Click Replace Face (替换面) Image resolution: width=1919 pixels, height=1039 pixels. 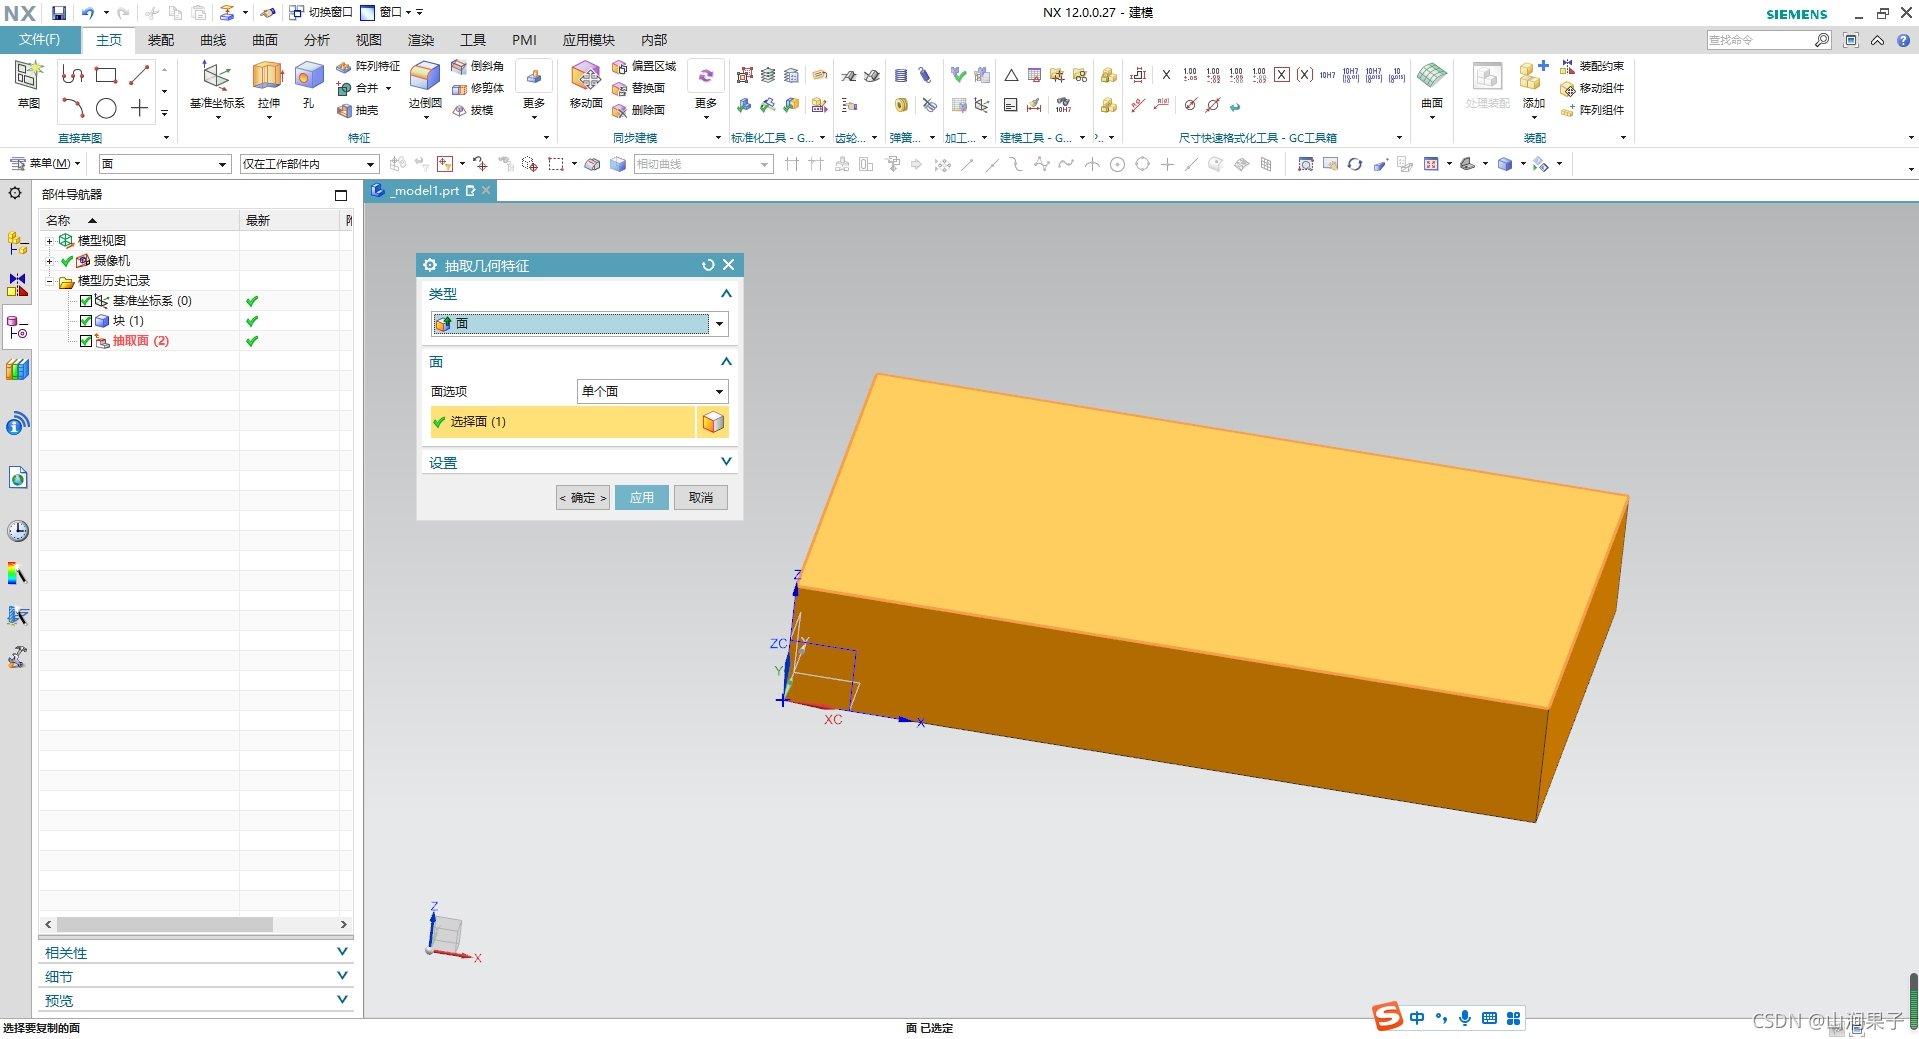(x=639, y=88)
